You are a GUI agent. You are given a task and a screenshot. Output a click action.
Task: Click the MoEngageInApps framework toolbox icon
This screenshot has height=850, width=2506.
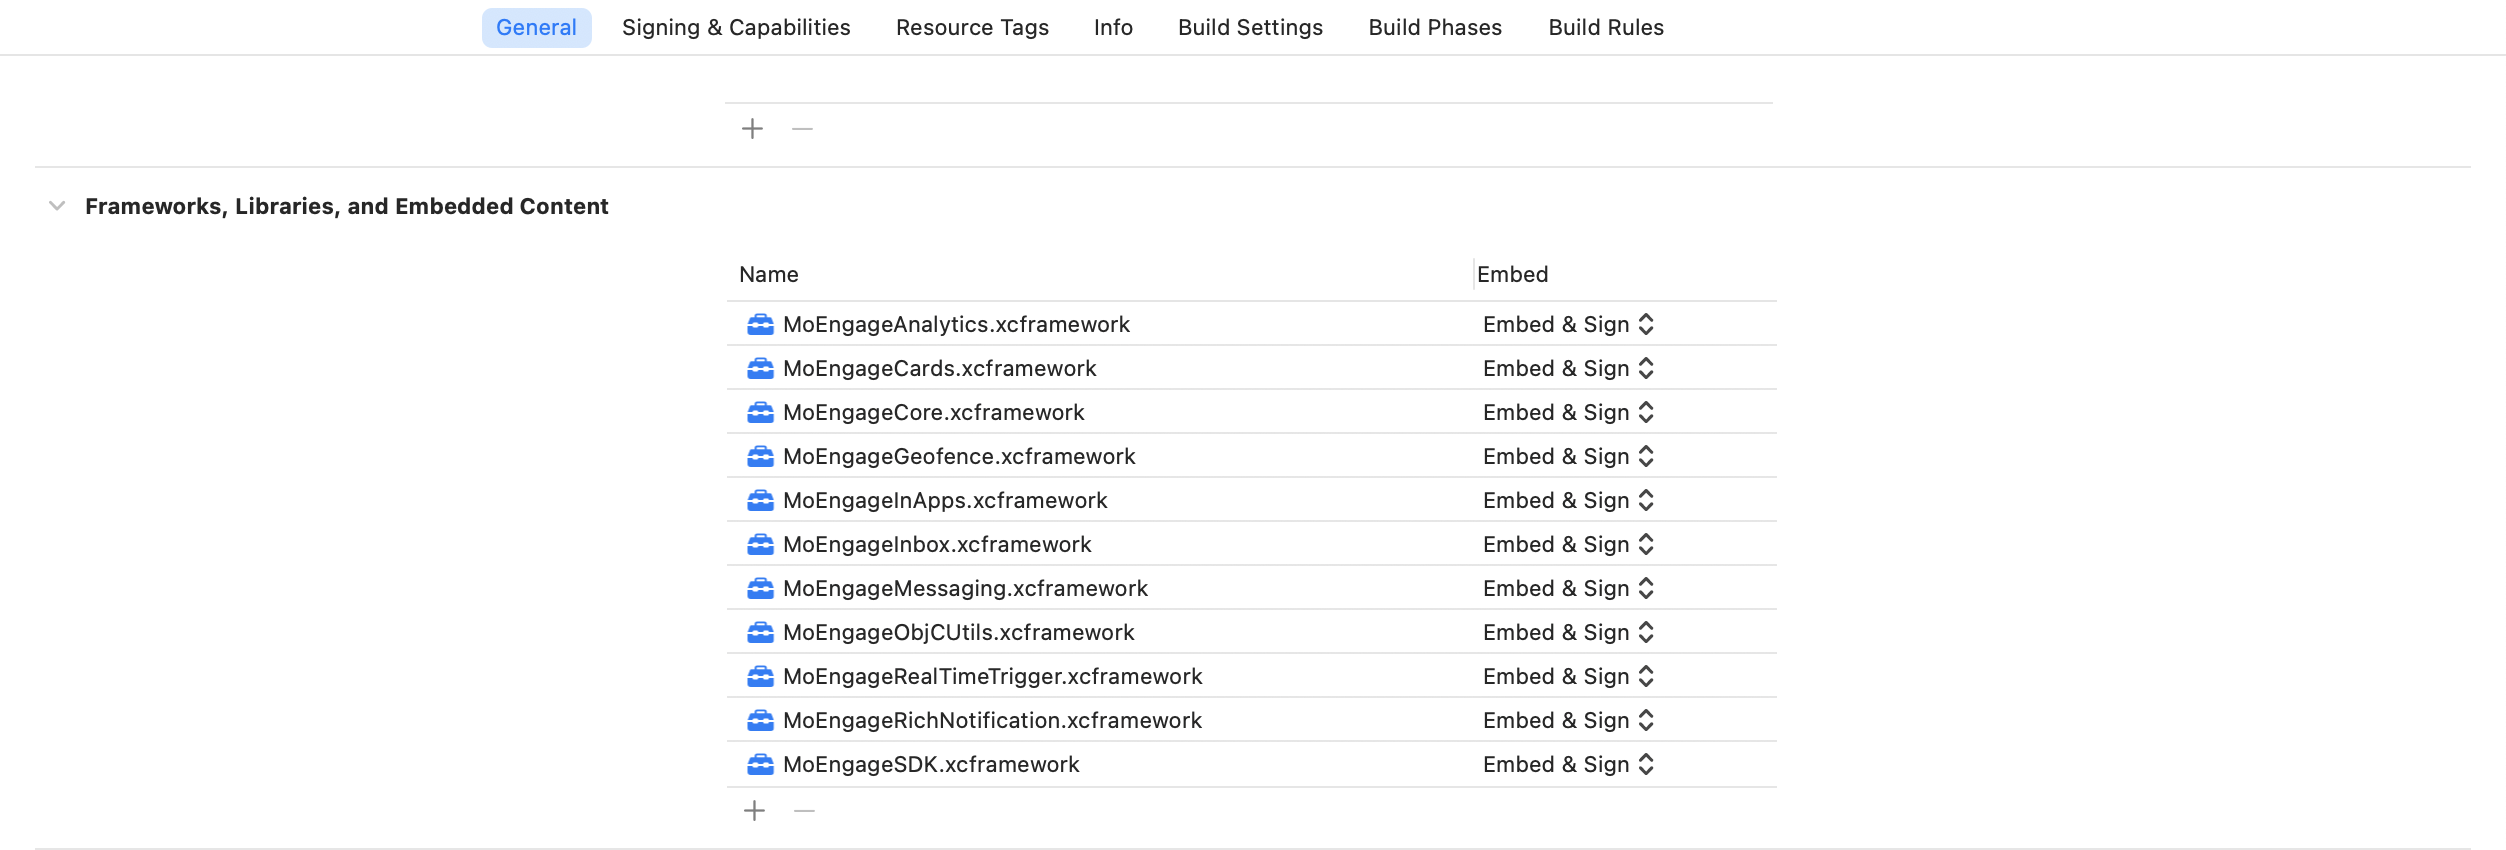[x=760, y=500]
